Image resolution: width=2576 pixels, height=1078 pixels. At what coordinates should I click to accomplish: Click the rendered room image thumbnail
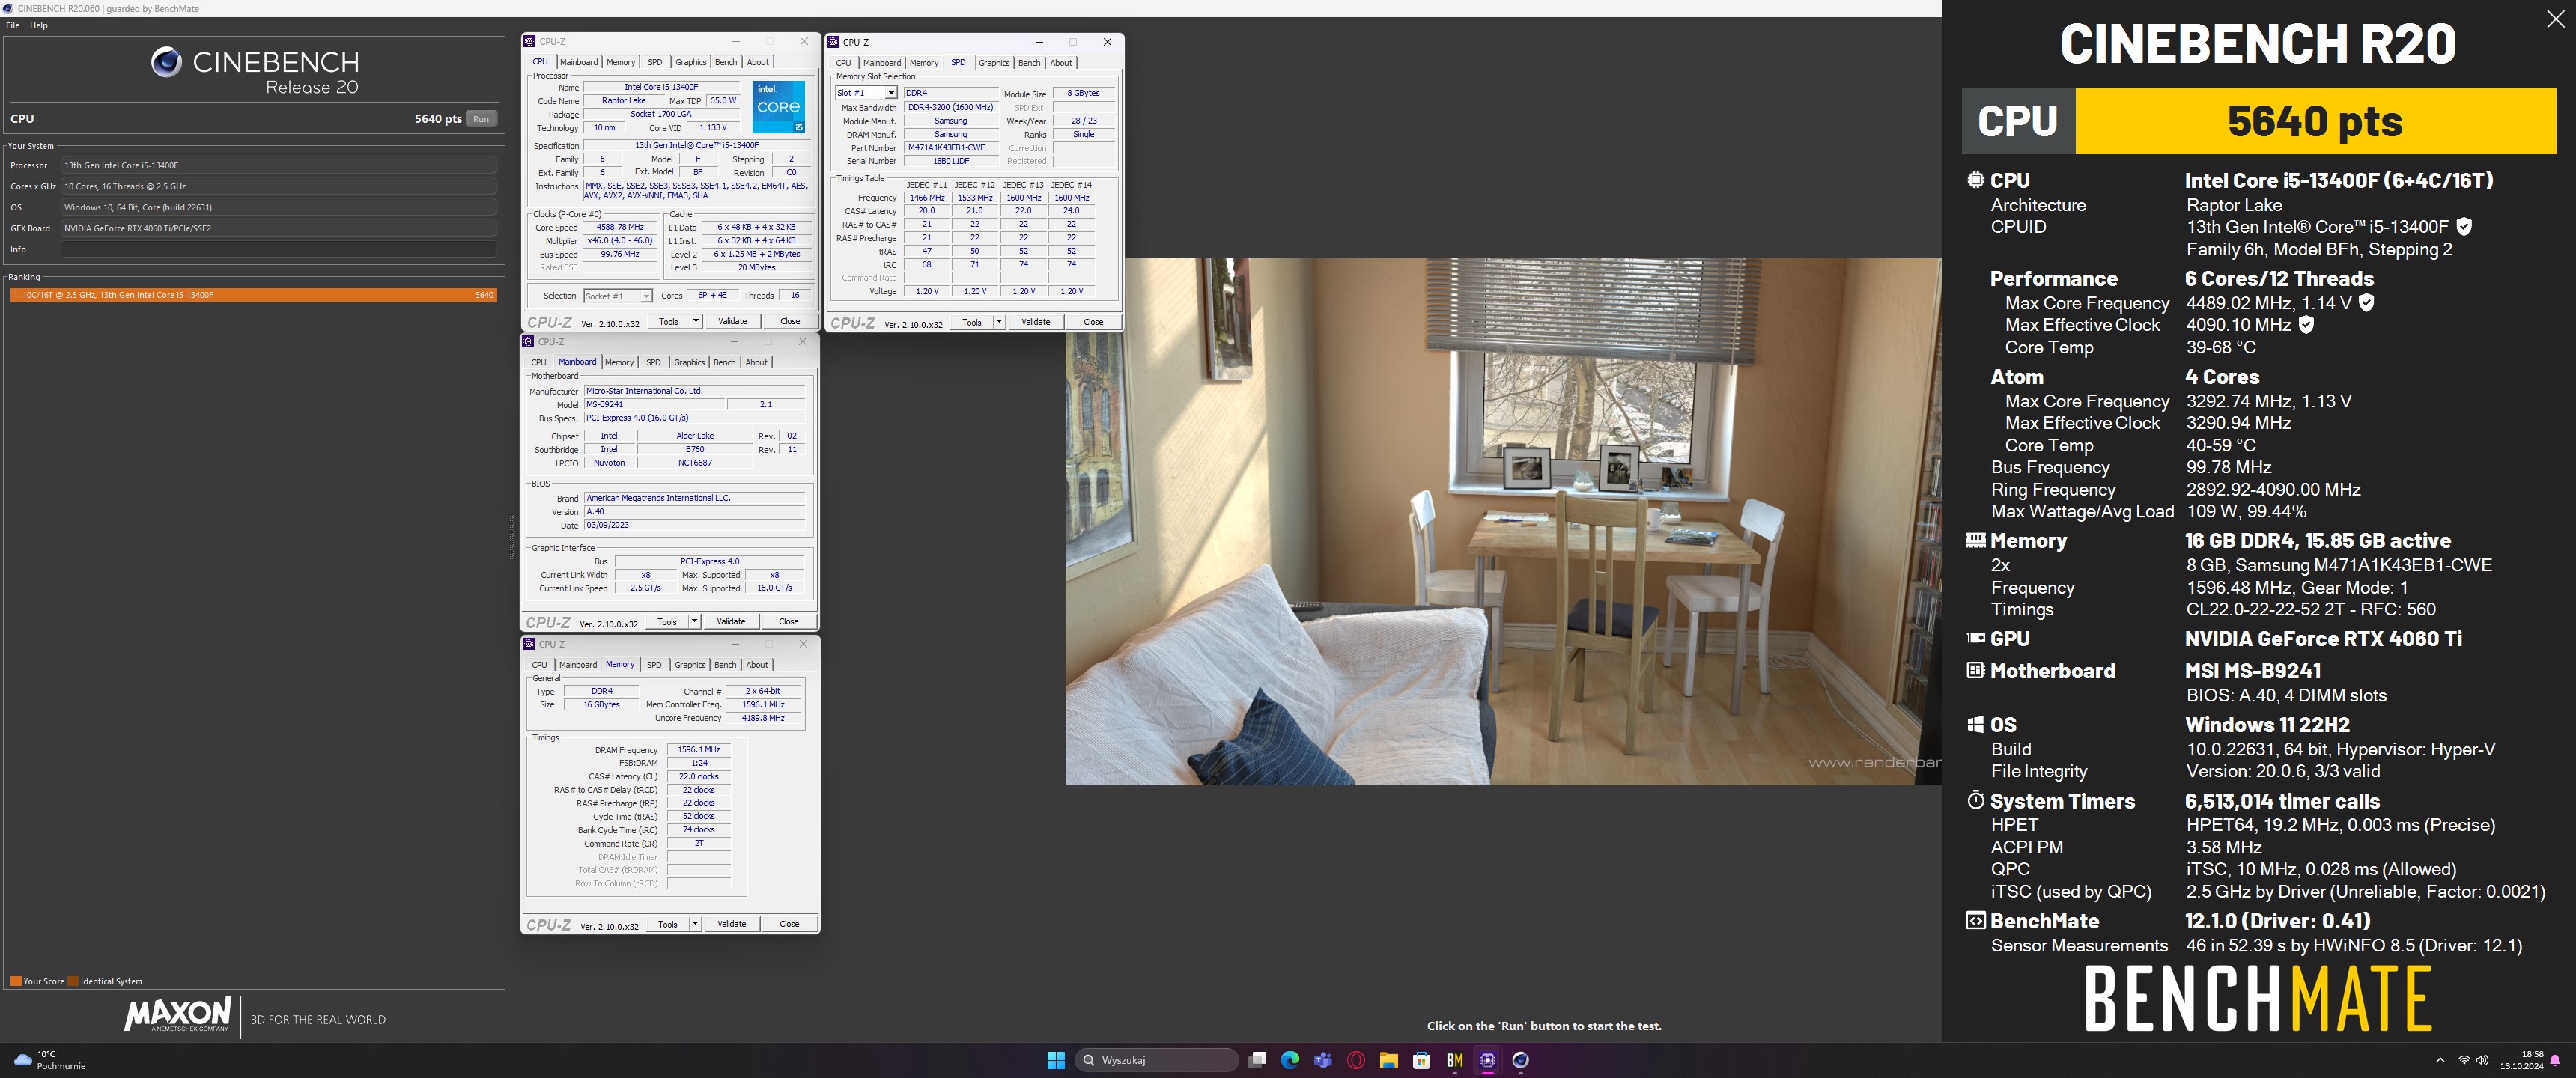point(1503,521)
